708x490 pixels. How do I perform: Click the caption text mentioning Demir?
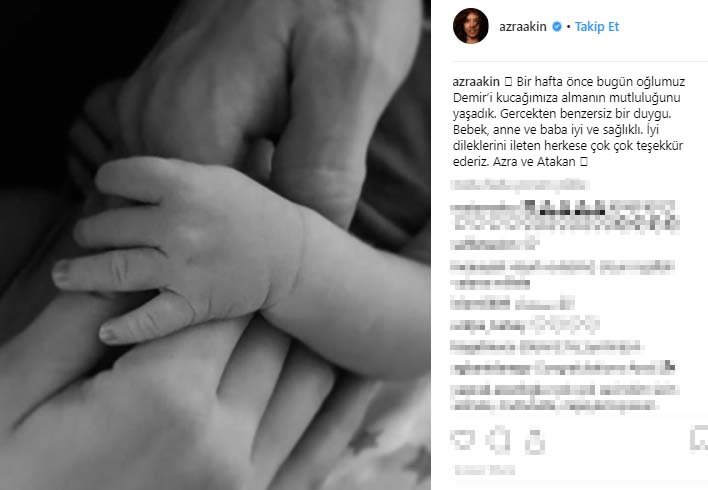568,121
